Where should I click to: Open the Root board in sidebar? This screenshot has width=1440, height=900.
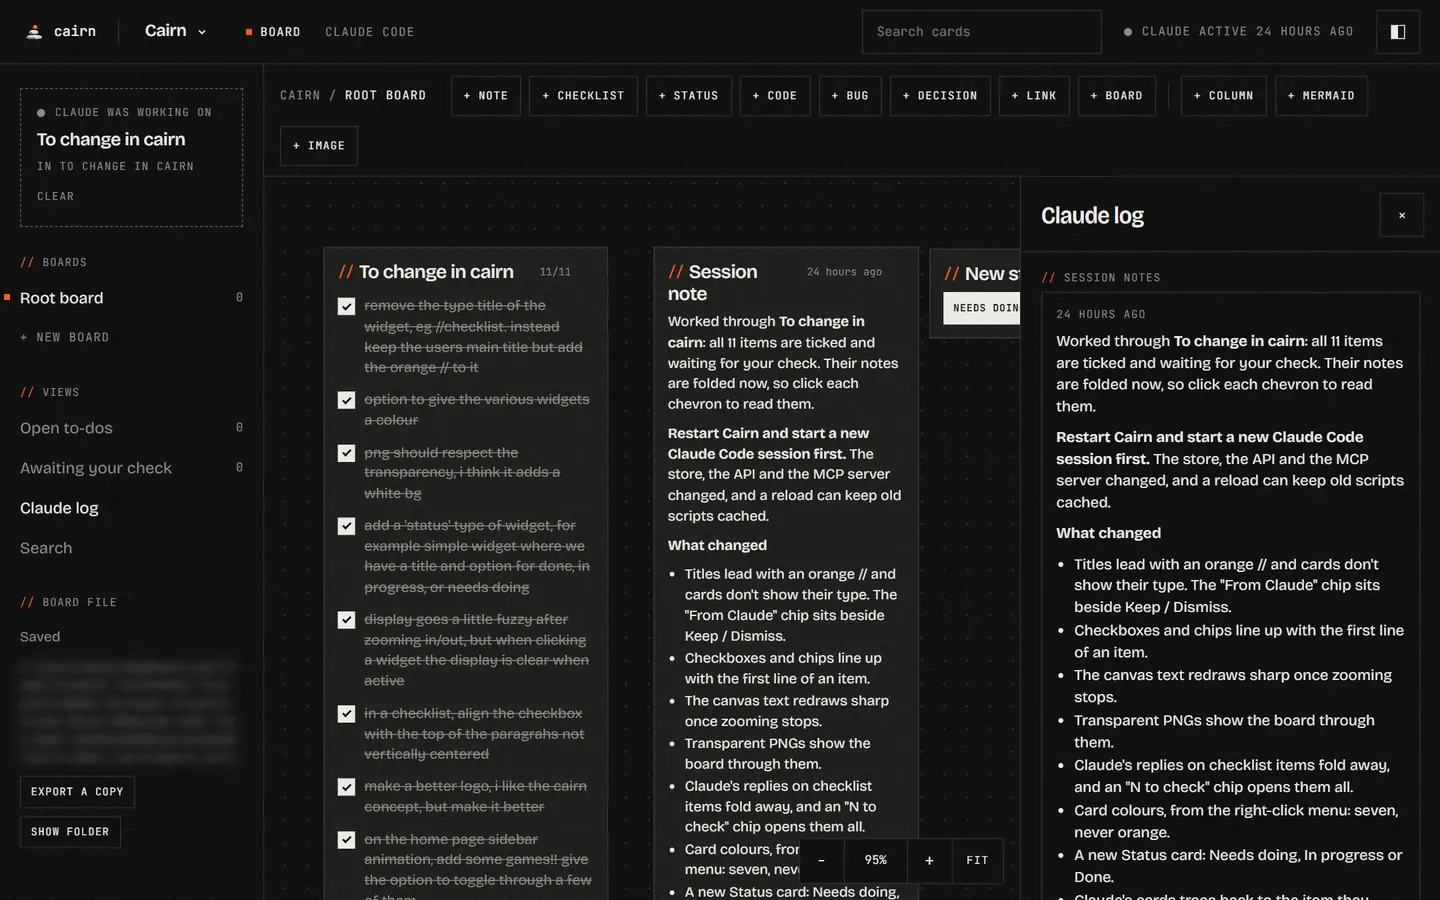coord(131,298)
